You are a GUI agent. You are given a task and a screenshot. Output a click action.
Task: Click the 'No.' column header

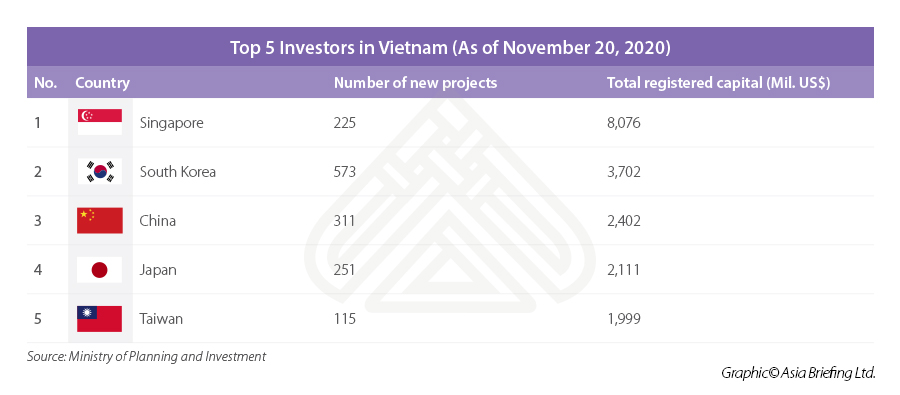(45, 83)
